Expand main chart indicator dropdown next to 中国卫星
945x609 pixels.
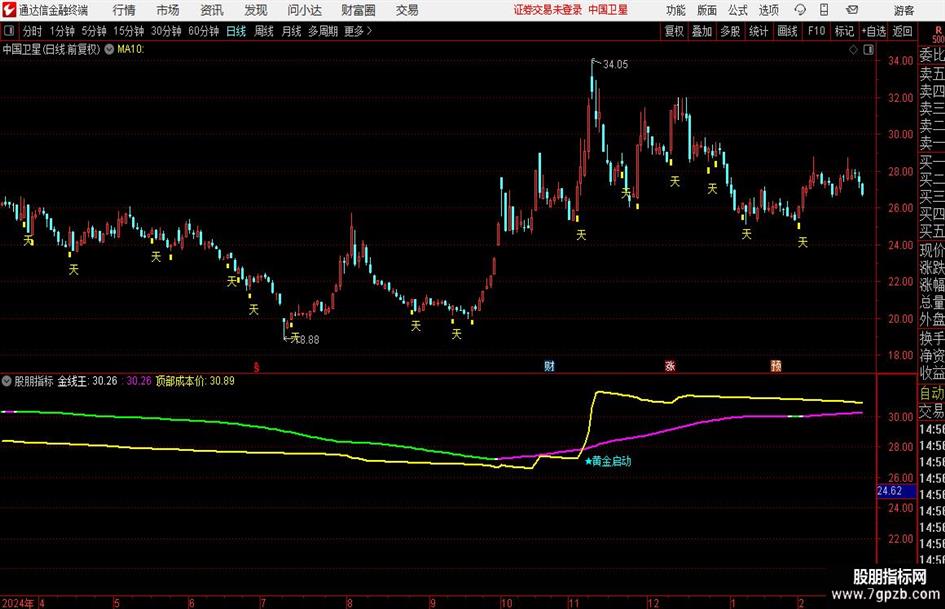point(109,49)
